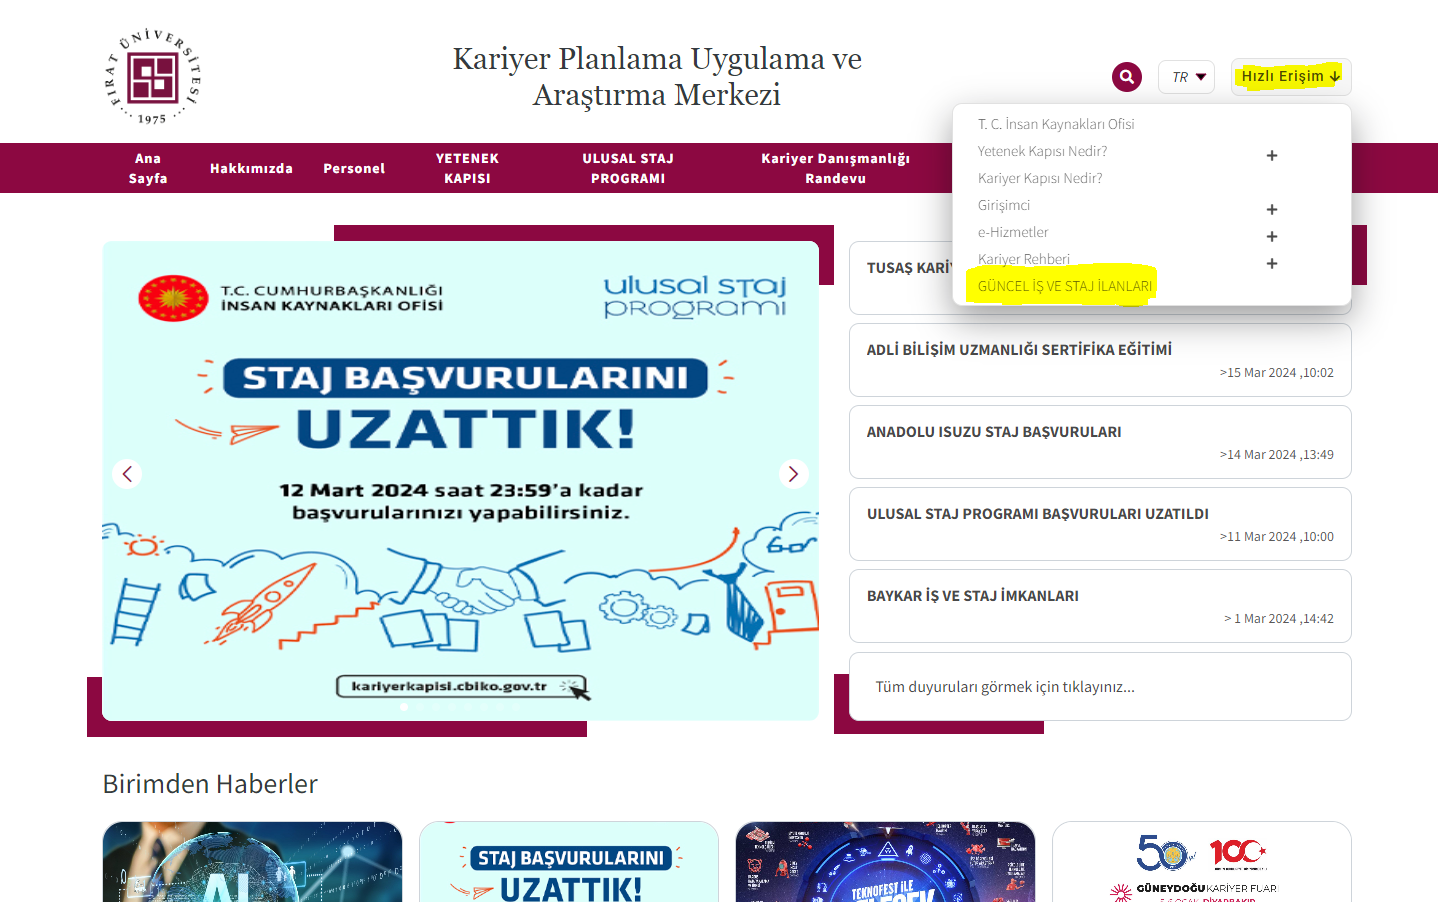1438x902 pixels.
Task: Open Hakkımızda navigation item
Action: 251,168
